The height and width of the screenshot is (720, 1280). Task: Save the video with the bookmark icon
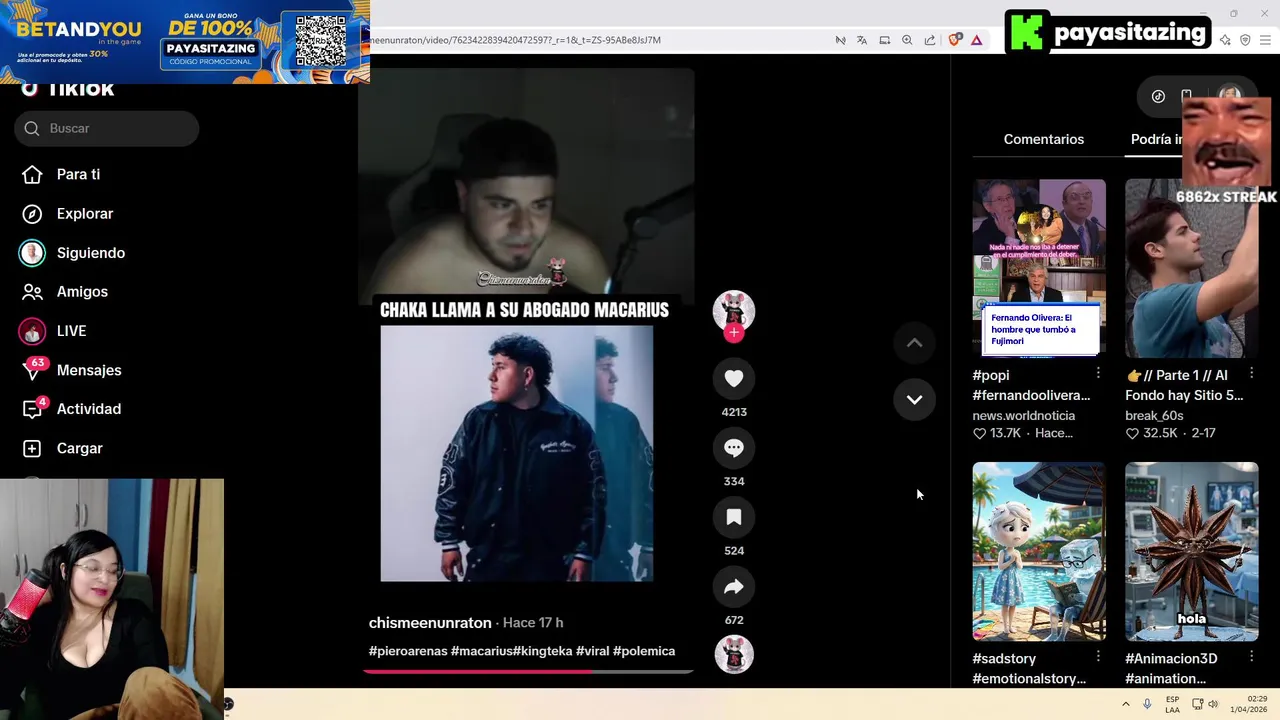click(x=734, y=517)
